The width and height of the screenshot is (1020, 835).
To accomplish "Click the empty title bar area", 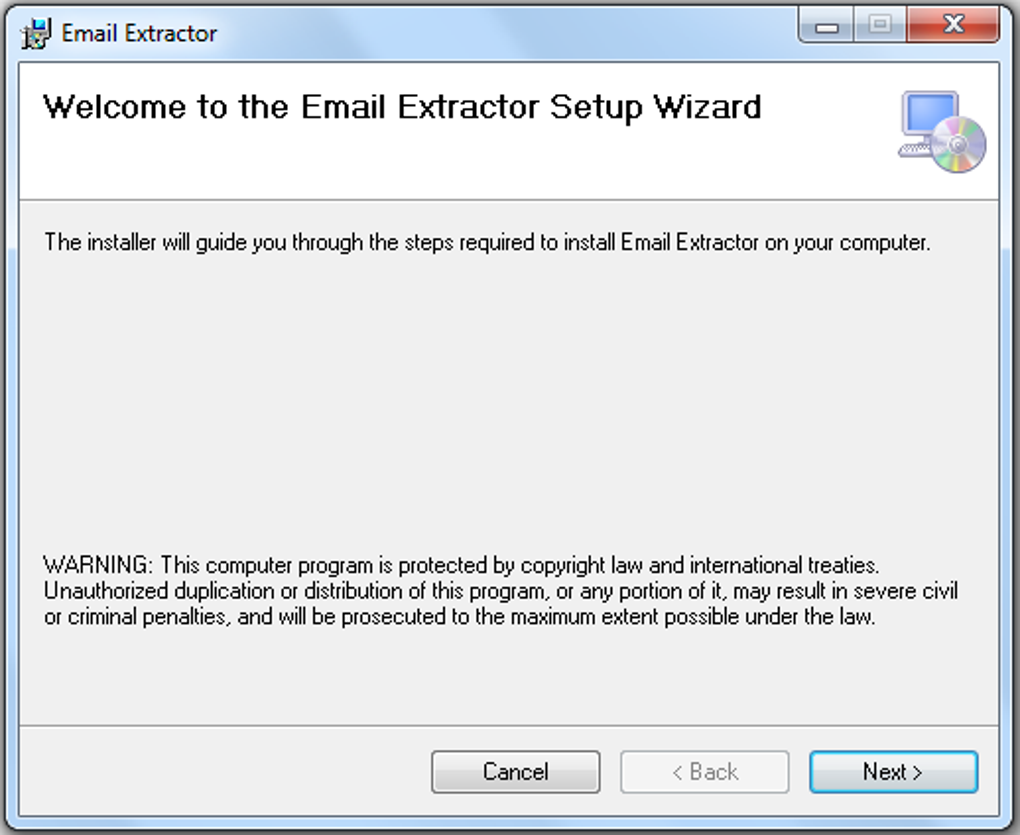I will [x=500, y=31].
